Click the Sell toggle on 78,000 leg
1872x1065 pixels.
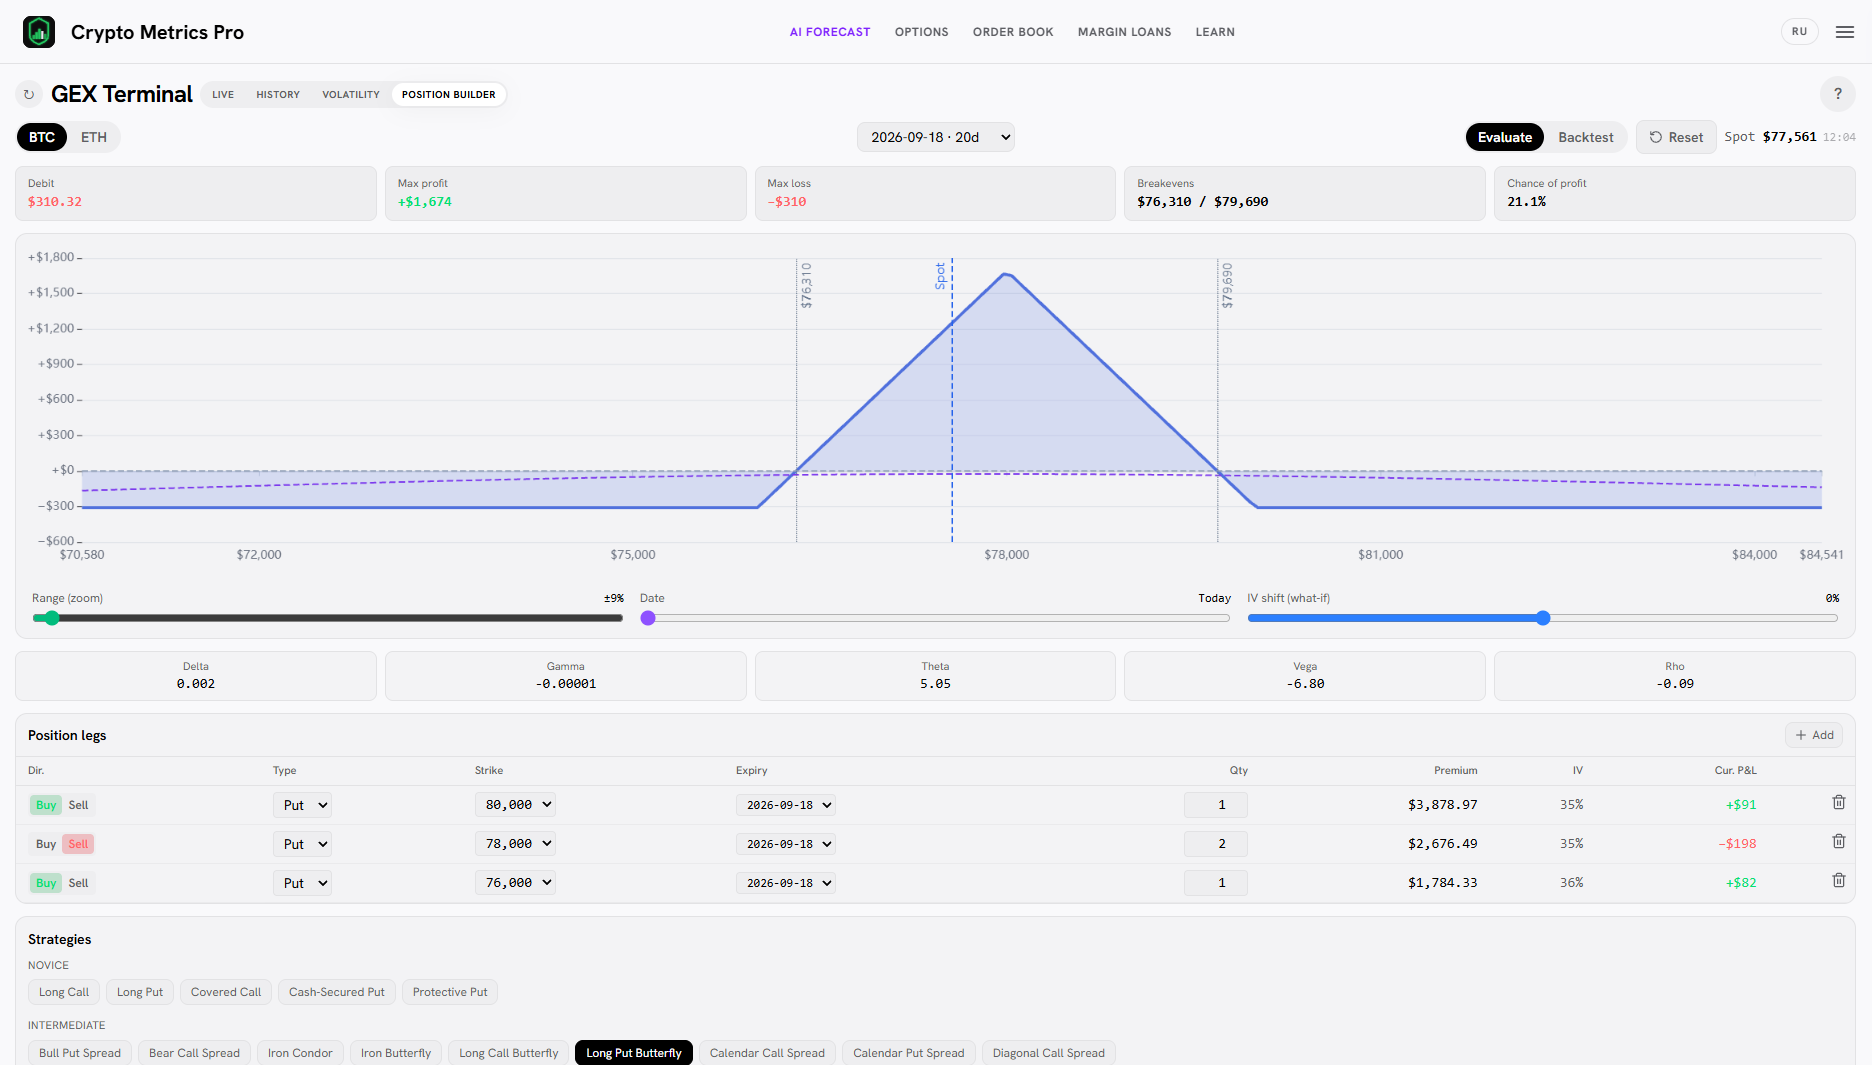tap(78, 844)
